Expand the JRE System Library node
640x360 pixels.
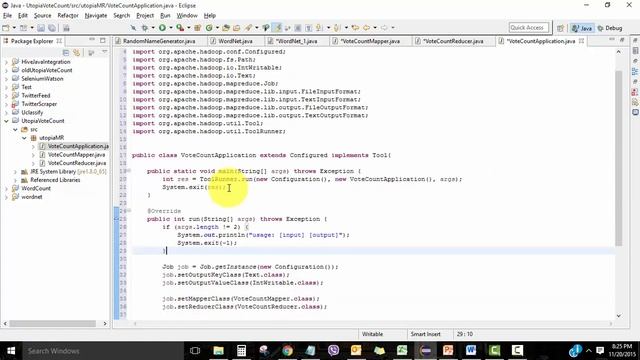click(16, 172)
